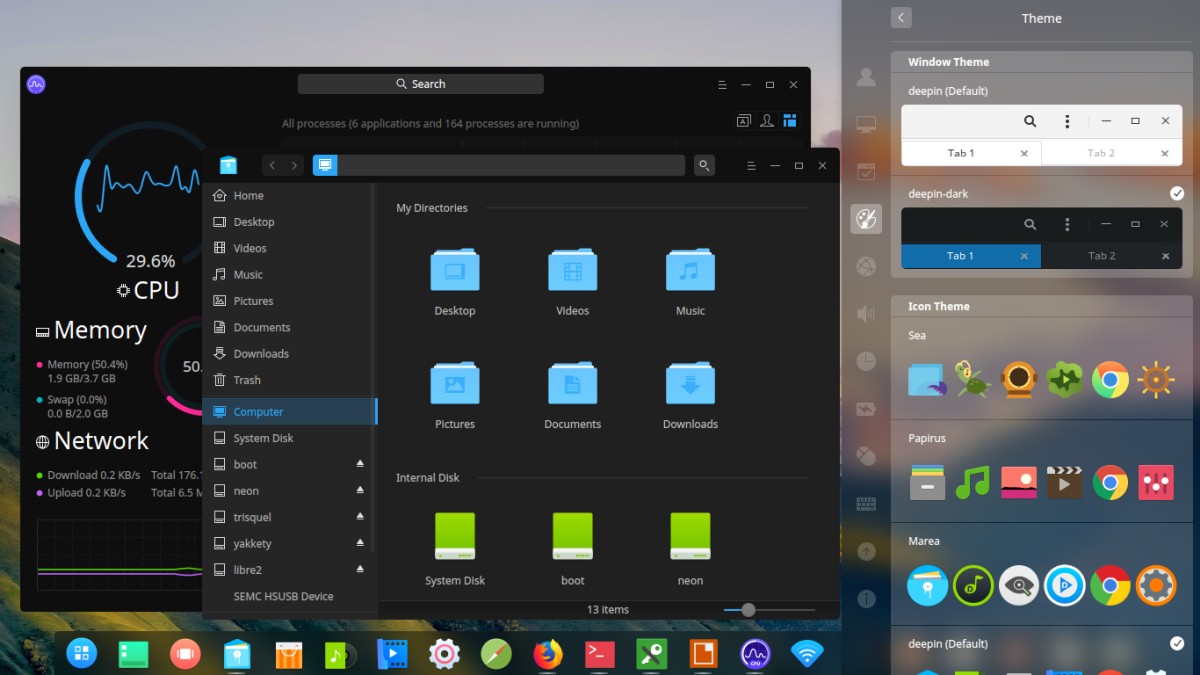Switch System Monitor to the grid process view

pos(789,120)
